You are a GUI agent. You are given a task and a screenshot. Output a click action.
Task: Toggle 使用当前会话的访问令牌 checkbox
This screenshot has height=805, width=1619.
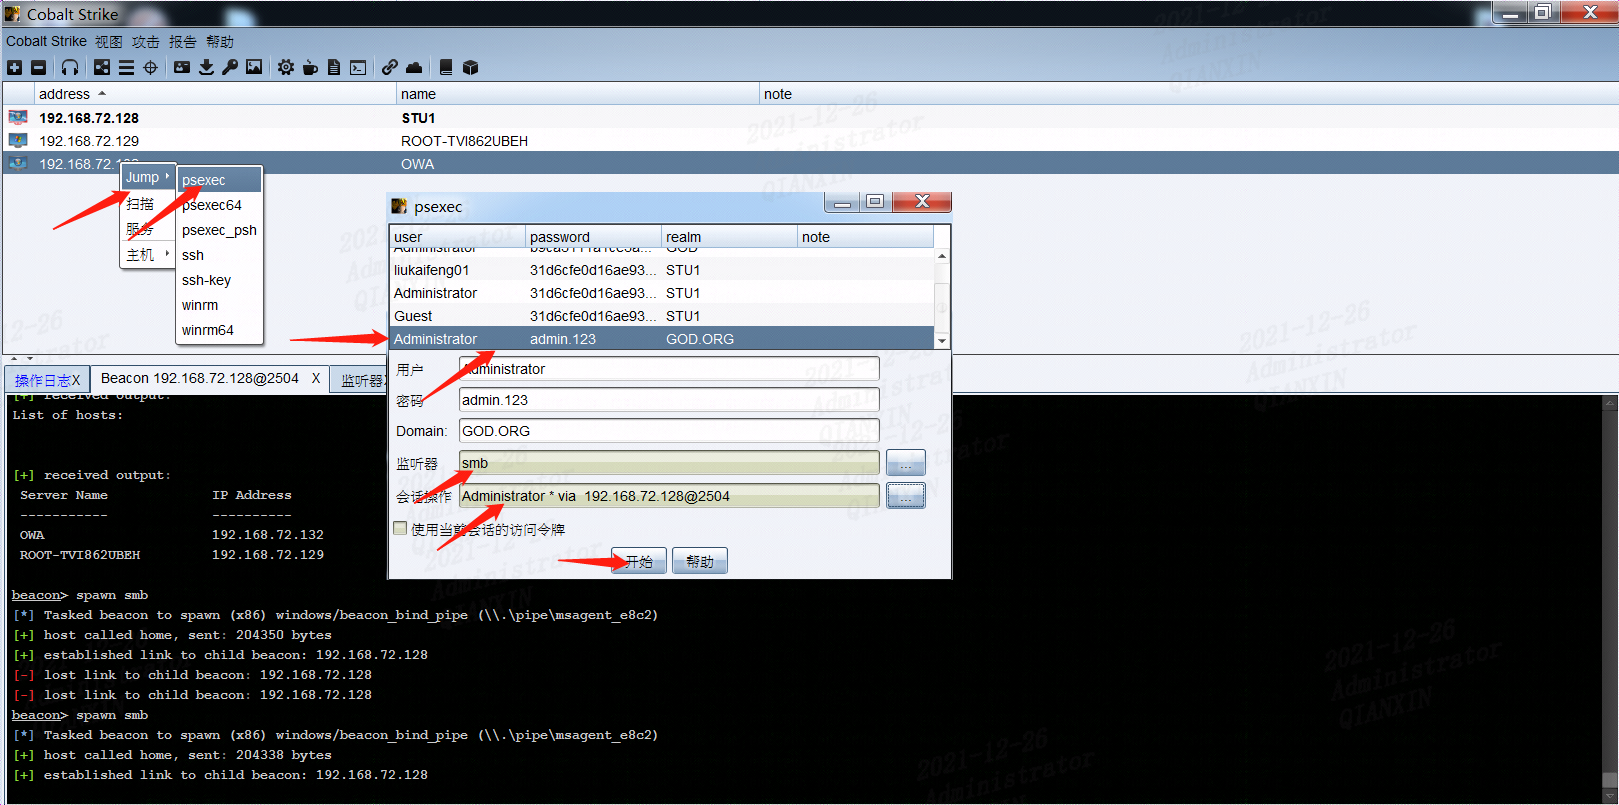[400, 529]
